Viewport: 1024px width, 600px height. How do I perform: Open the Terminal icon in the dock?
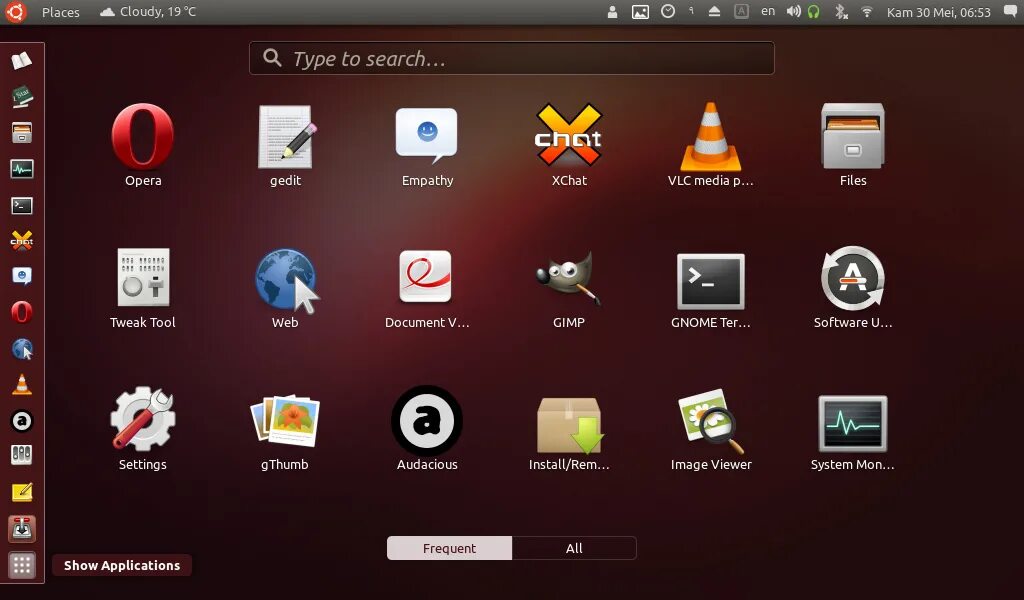[x=22, y=206]
